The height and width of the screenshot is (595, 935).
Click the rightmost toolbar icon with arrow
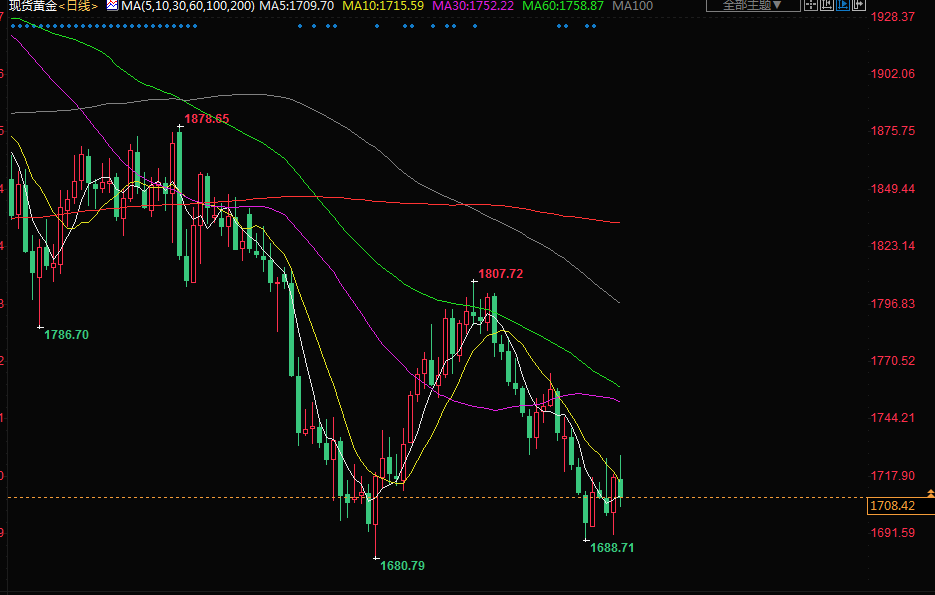[x=858, y=5]
